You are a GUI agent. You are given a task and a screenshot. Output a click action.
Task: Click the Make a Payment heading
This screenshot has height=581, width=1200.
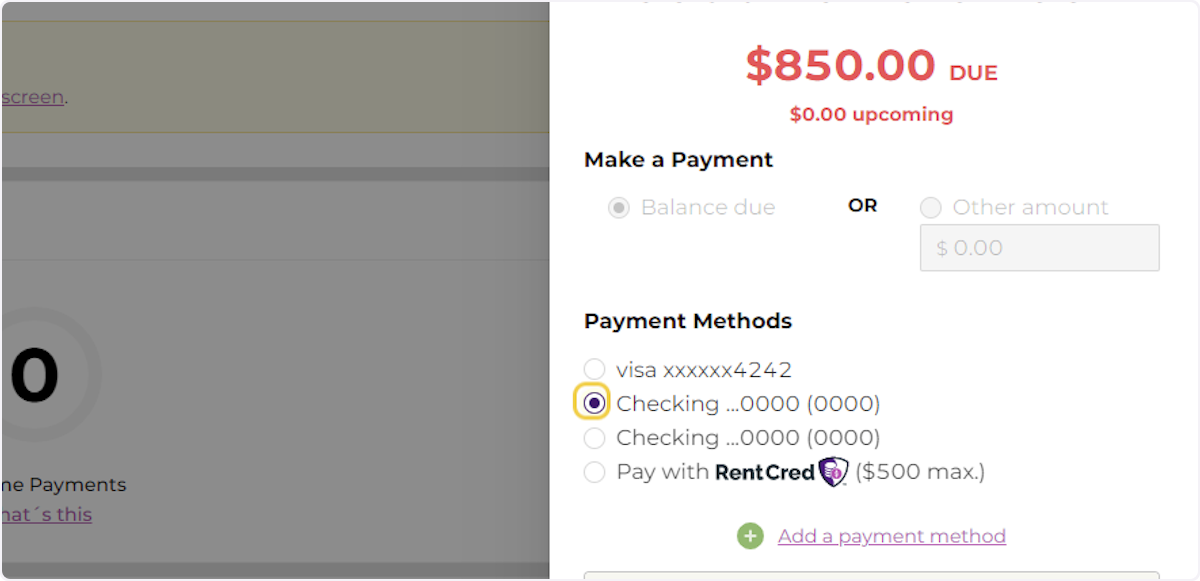click(x=678, y=160)
